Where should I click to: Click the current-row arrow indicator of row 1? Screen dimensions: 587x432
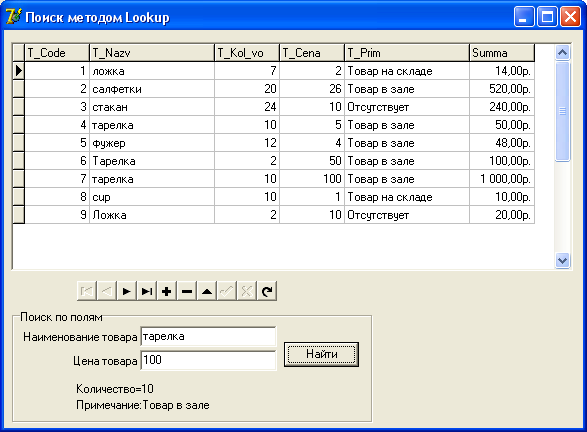pyautogui.click(x=18, y=71)
